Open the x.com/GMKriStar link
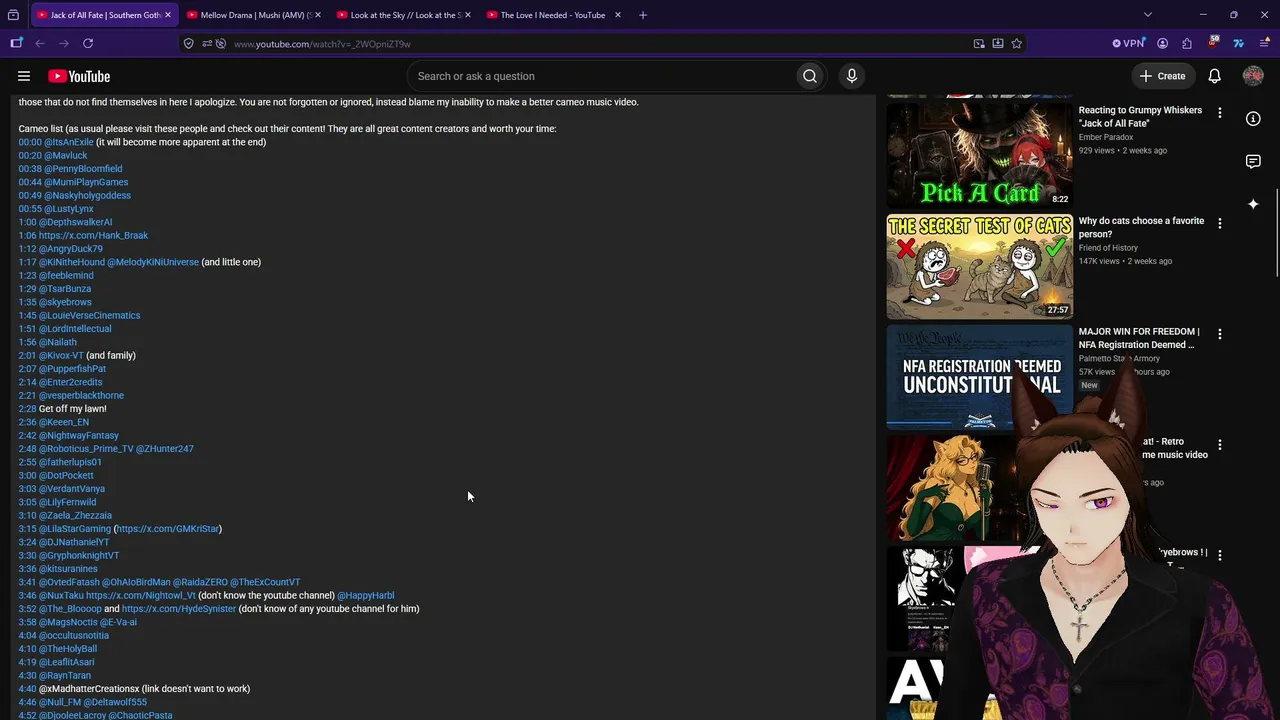 [167, 529]
